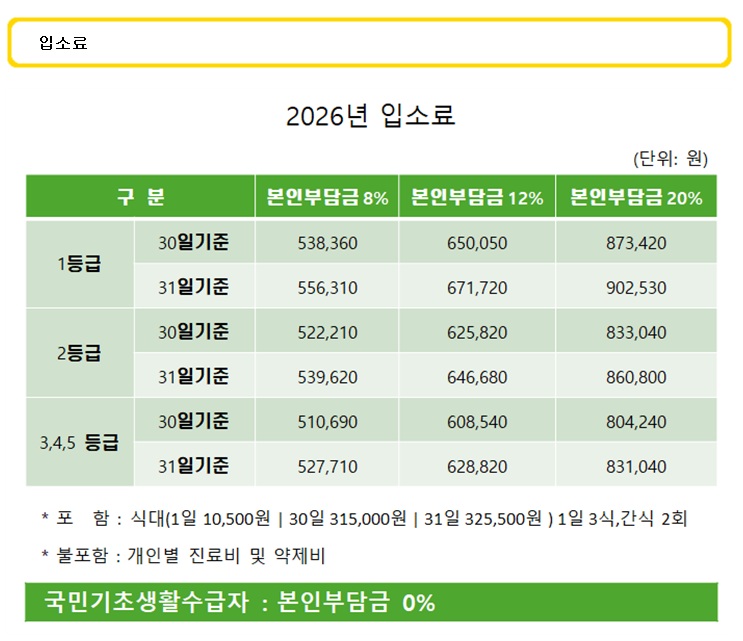The height and width of the screenshot is (641, 743).
Task: Select 31일기준 in the 3,4,5 등급 row
Action: coord(194,466)
